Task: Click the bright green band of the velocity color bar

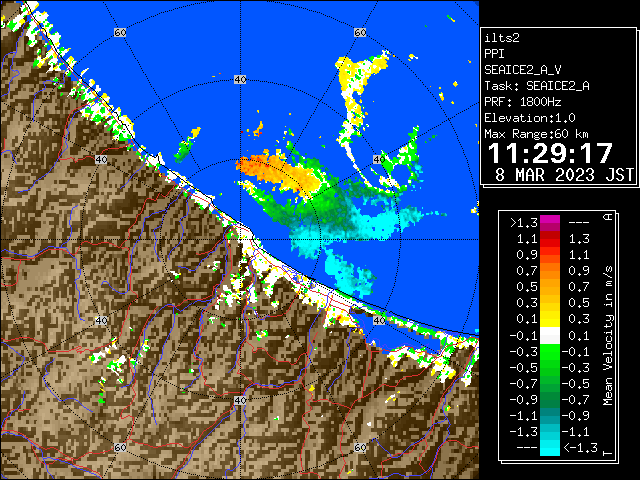Action: [550, 352]
